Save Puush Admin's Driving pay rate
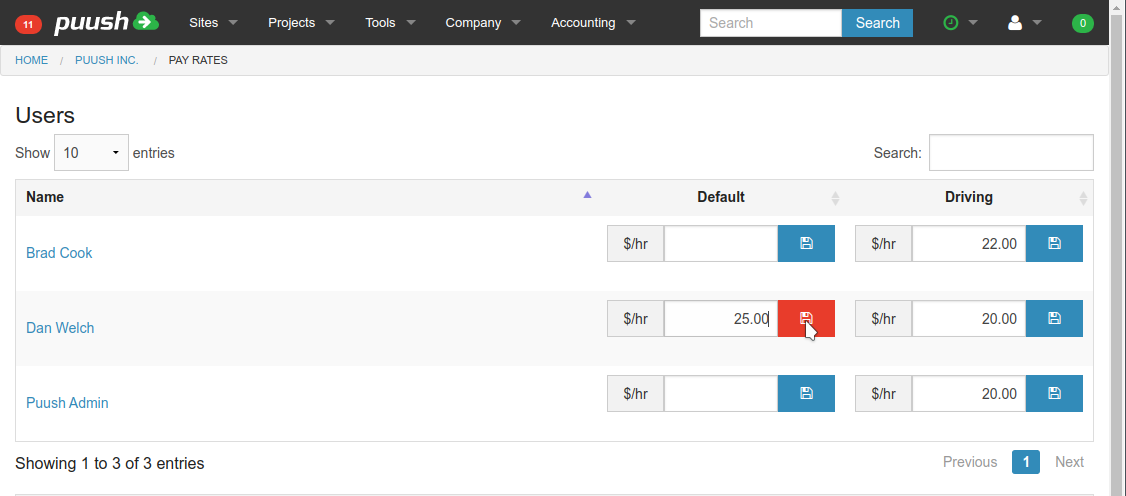This screenshot has width=1126, height=496. (1054, 394)
